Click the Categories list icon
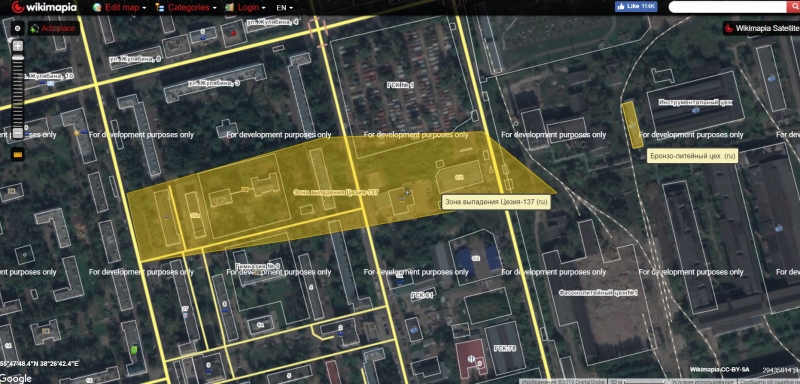This screenshot has width=800, height=384. (x=160, y=8)
